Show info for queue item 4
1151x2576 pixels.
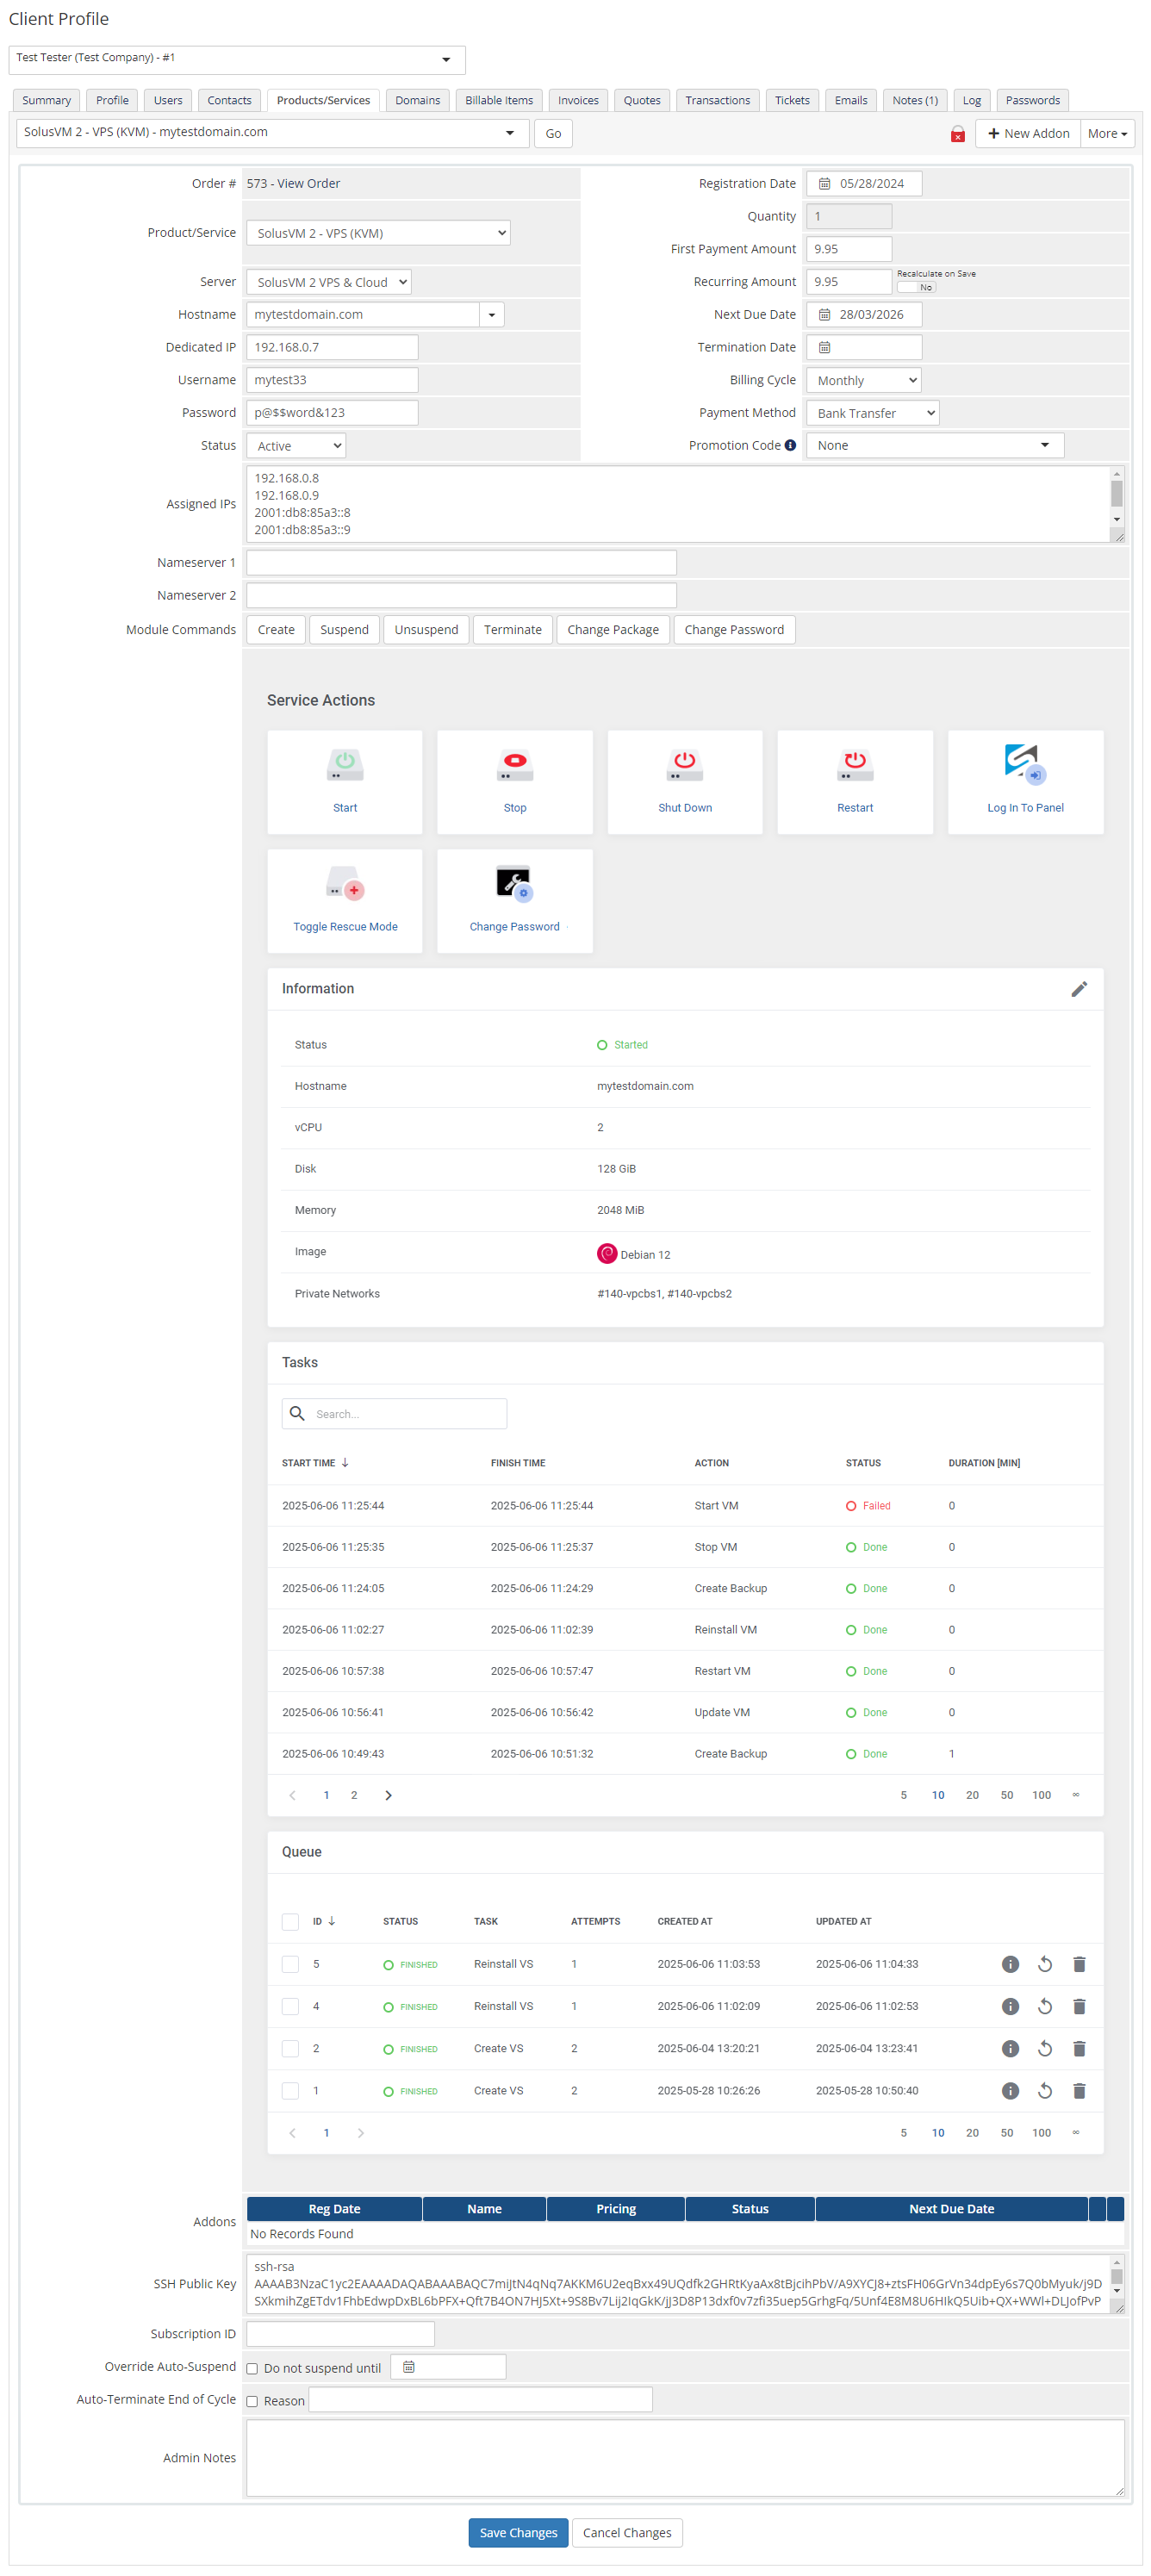pos(1010,2006)
